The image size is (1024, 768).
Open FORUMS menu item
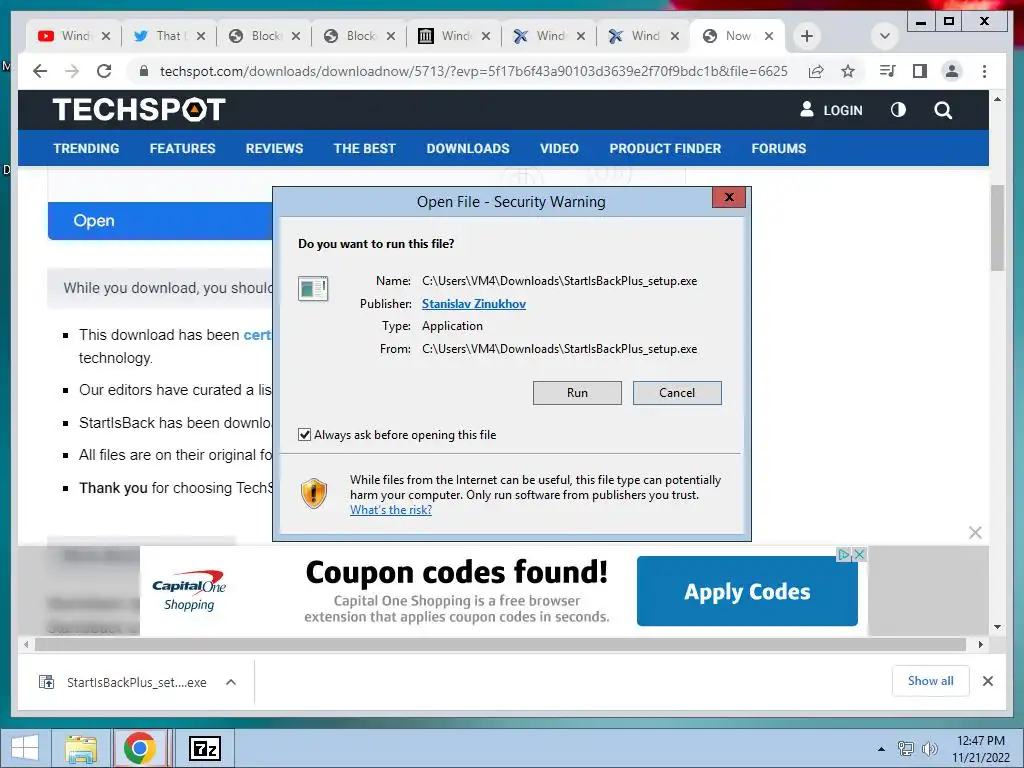(x=778, y=148)
